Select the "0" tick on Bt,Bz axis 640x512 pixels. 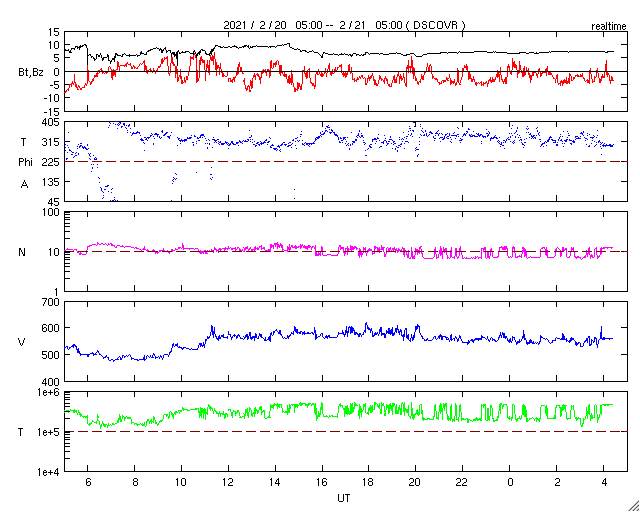(56, 71)
